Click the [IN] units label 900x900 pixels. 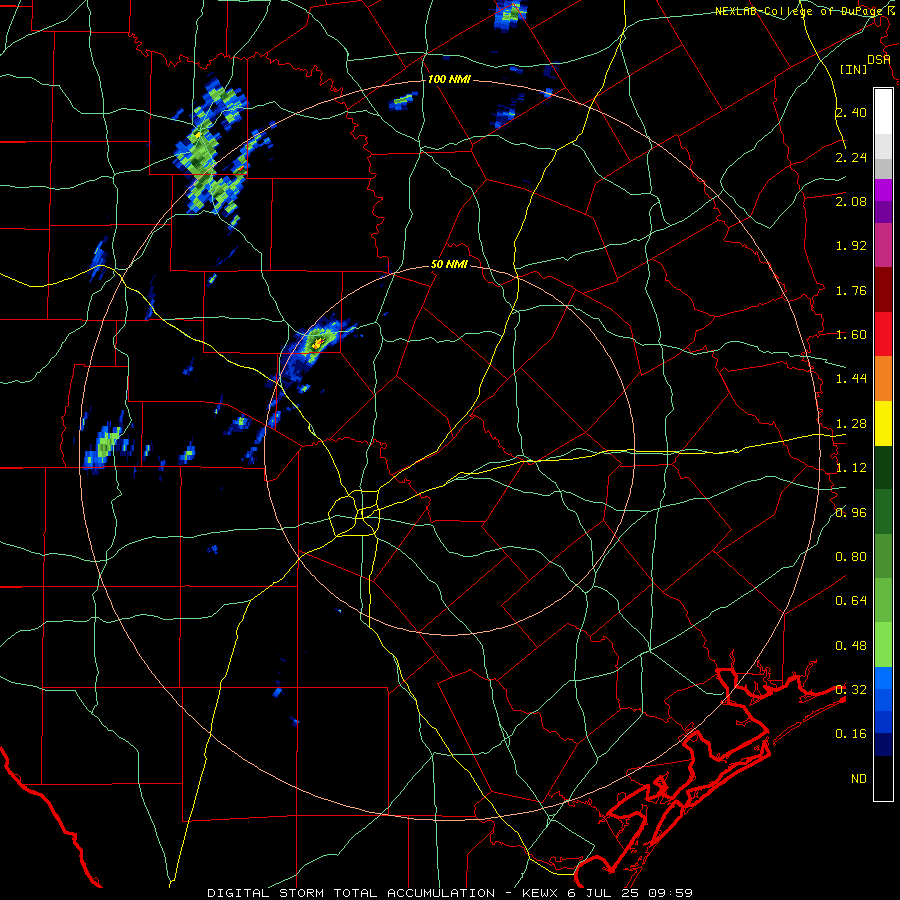point(853,69)
